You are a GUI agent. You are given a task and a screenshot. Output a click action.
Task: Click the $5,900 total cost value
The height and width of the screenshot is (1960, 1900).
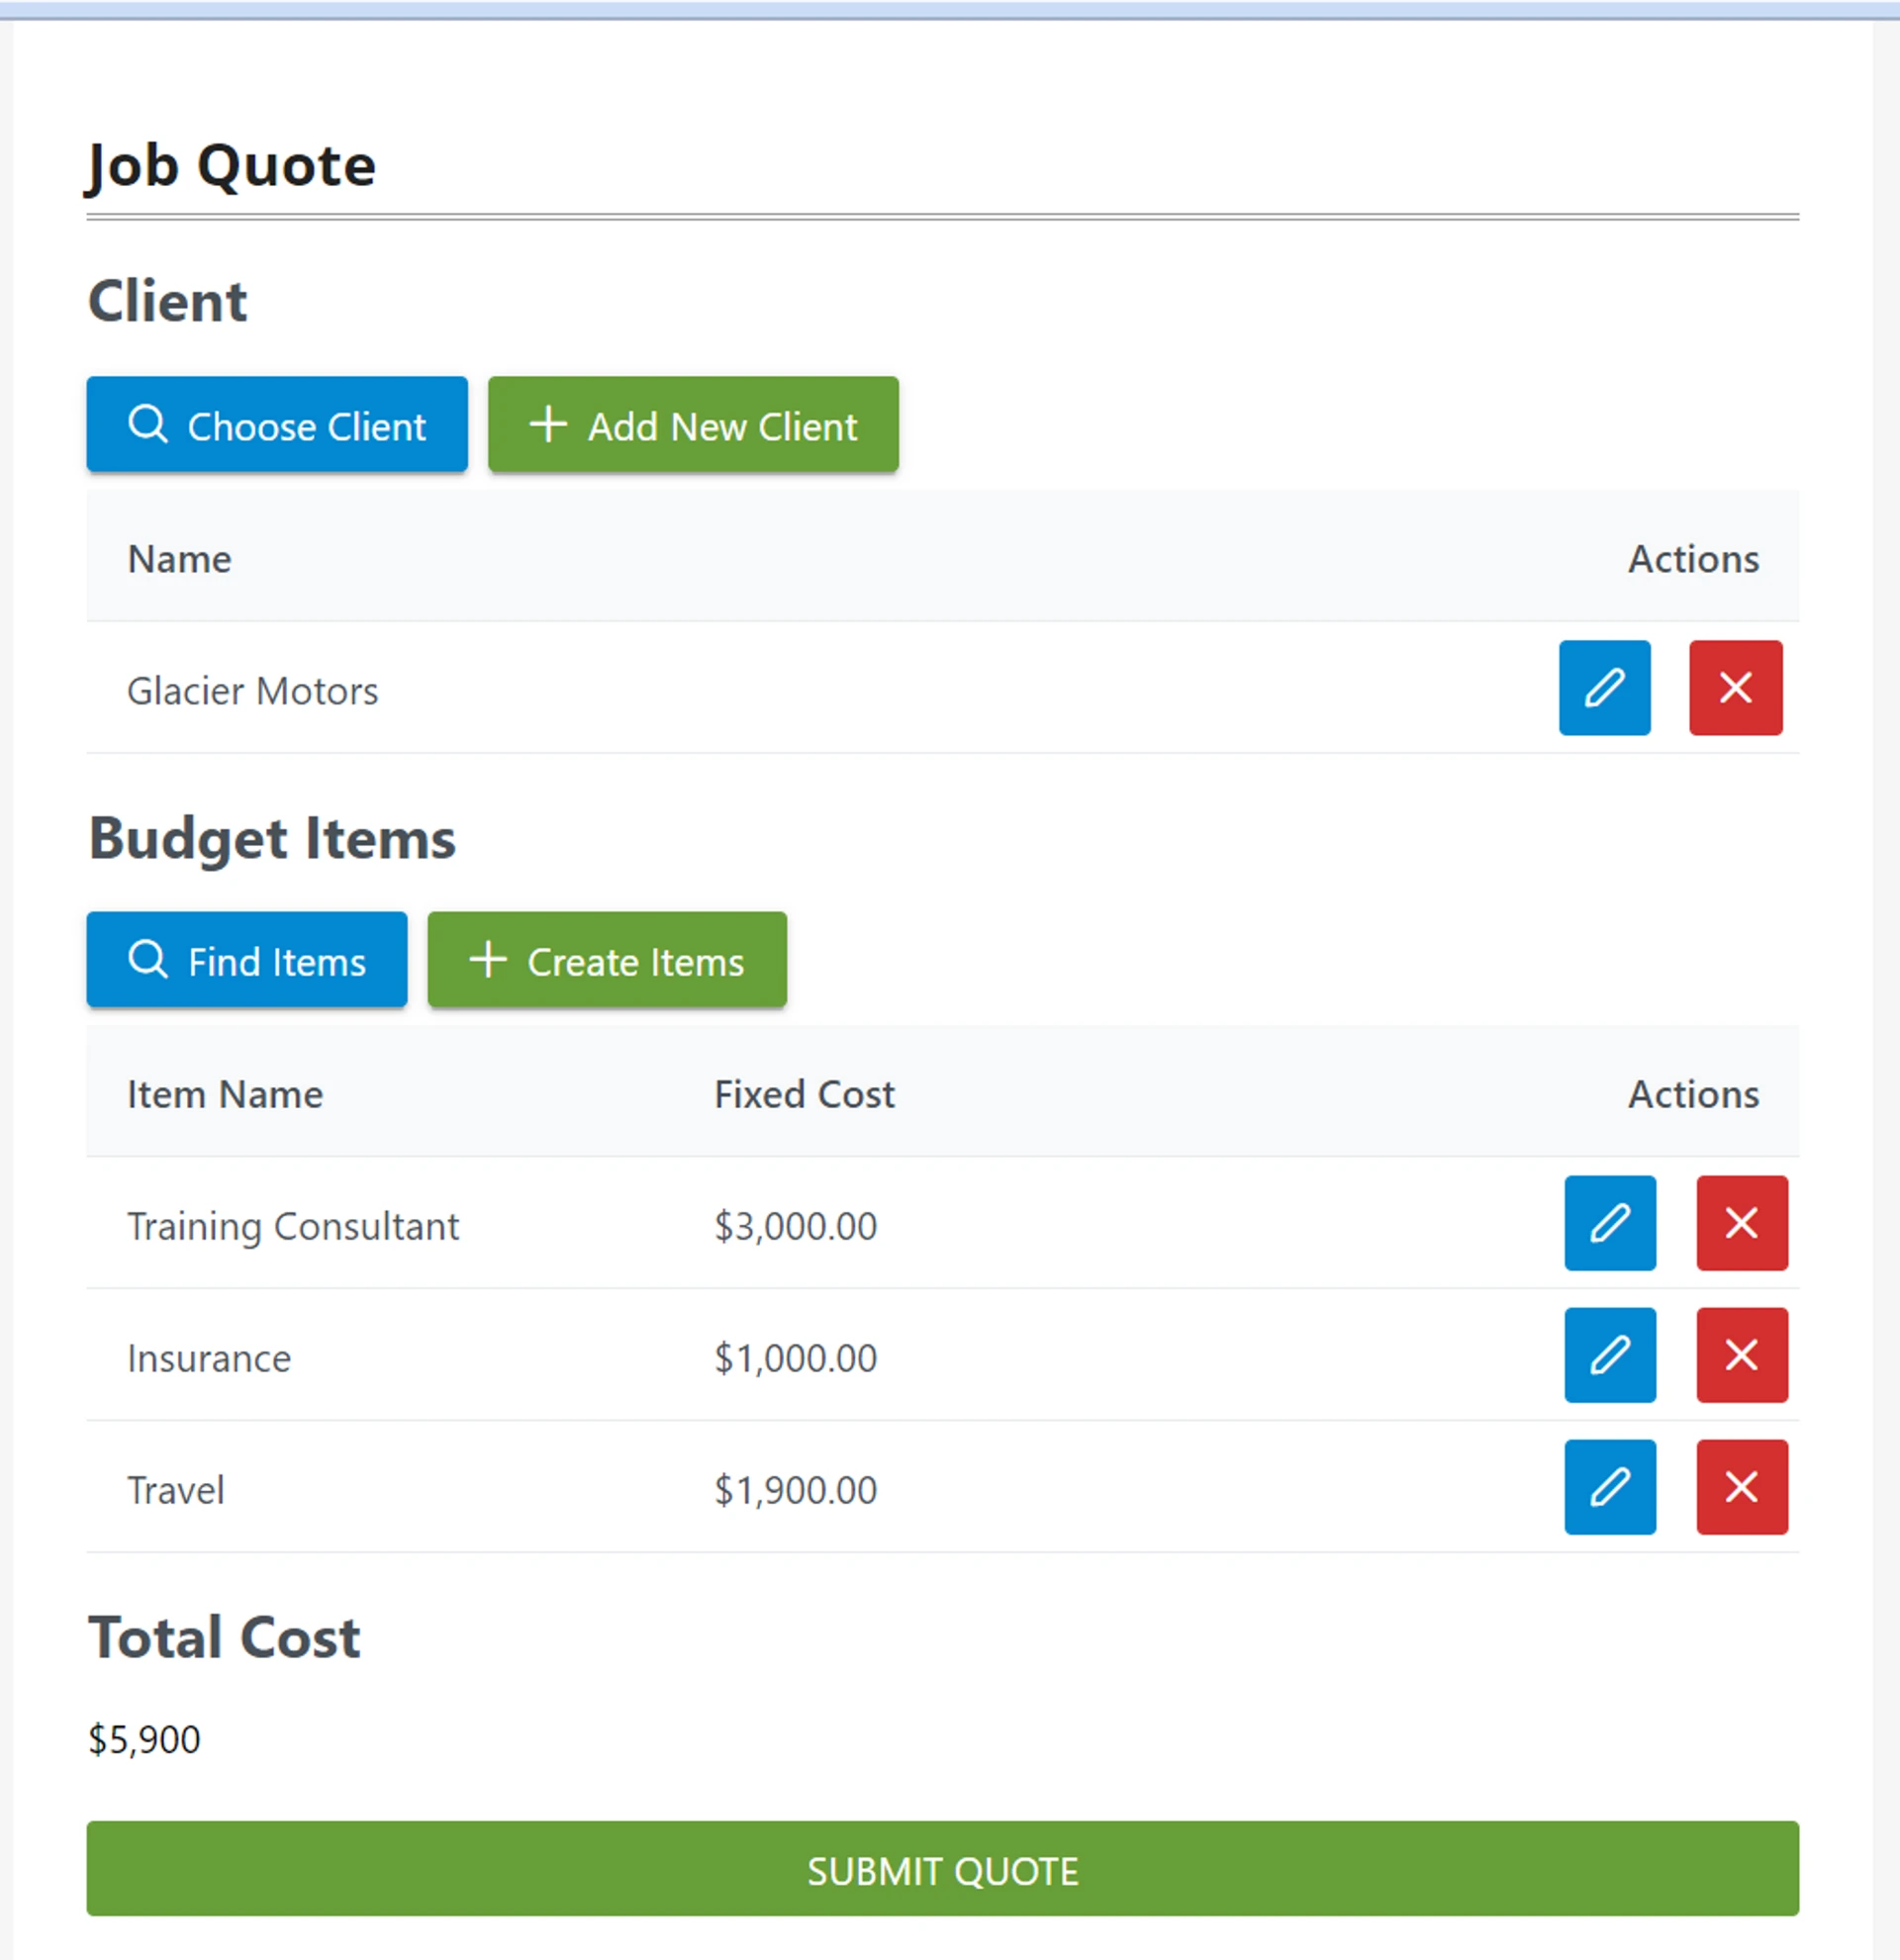pos(145,1740)
